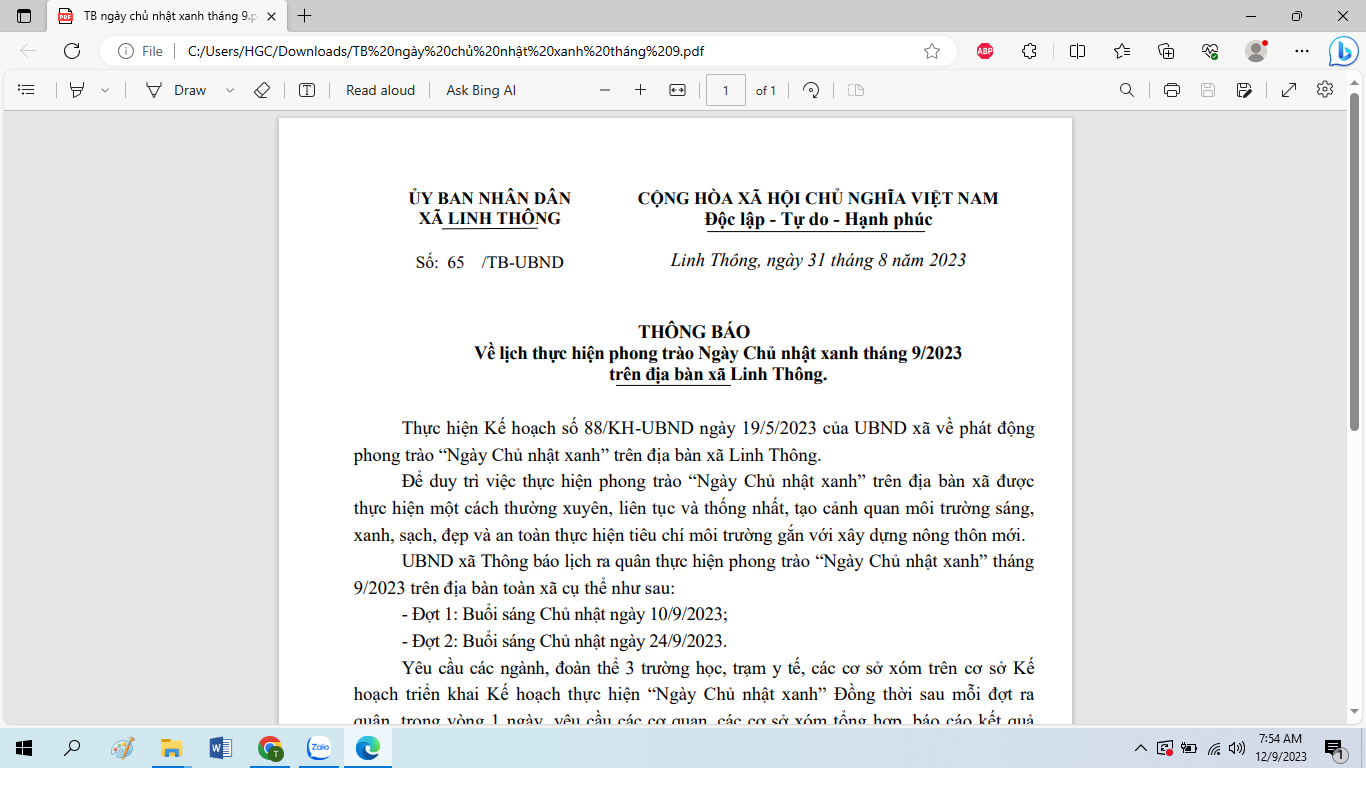Screen dimensions: 1366x786
Task: Open the Windows Start menu
Action: (x=24, y=747)
